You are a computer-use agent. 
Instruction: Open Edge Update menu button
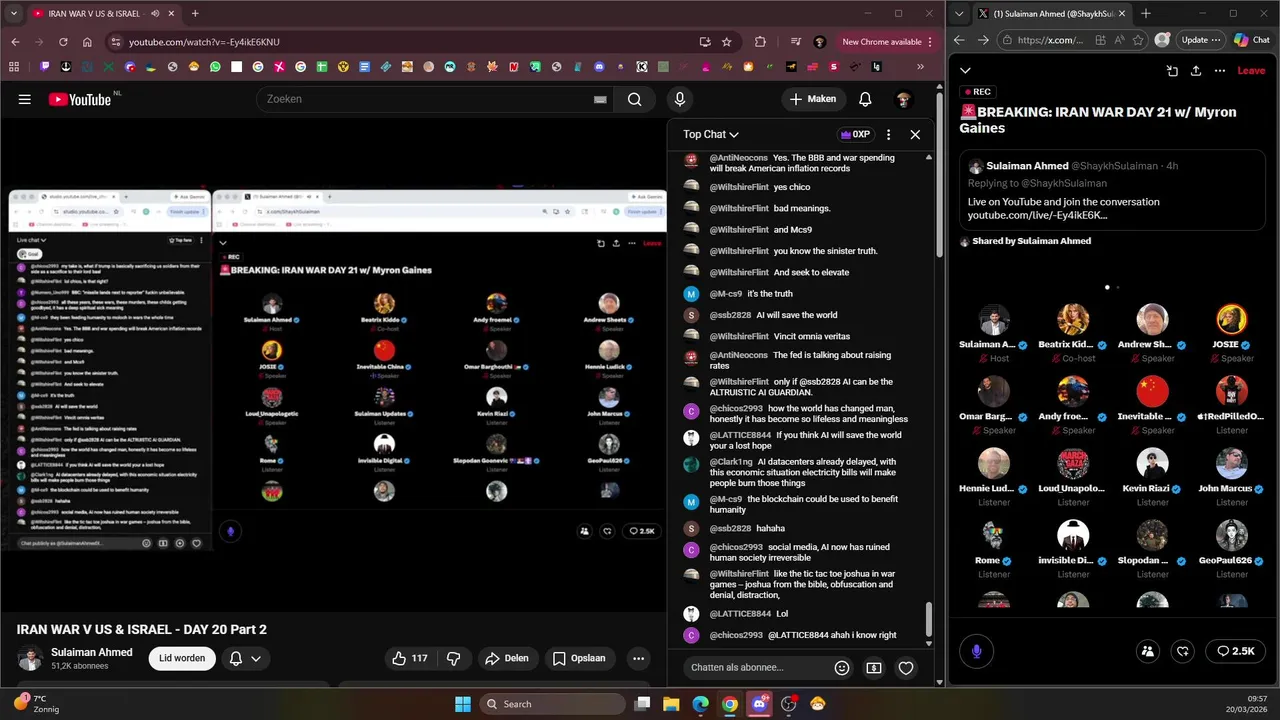1201,40
